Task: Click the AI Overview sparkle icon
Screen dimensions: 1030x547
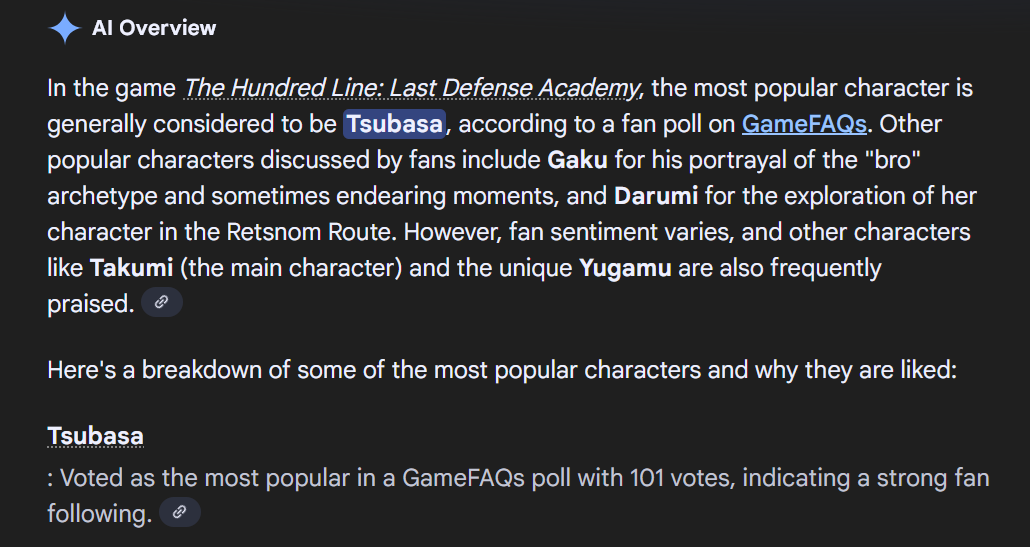Action: (64, 28)
